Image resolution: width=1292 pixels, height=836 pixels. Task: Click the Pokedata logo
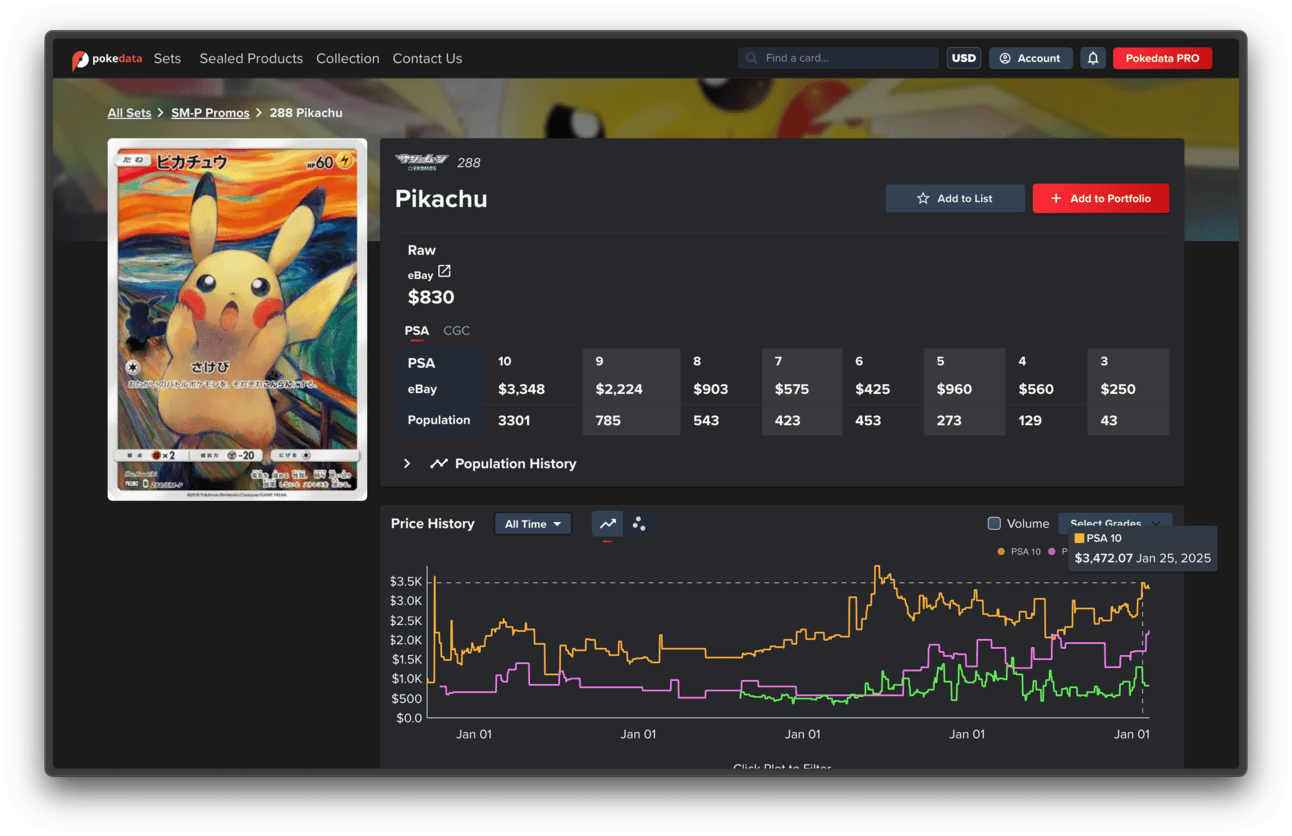(x=107, y=59)
